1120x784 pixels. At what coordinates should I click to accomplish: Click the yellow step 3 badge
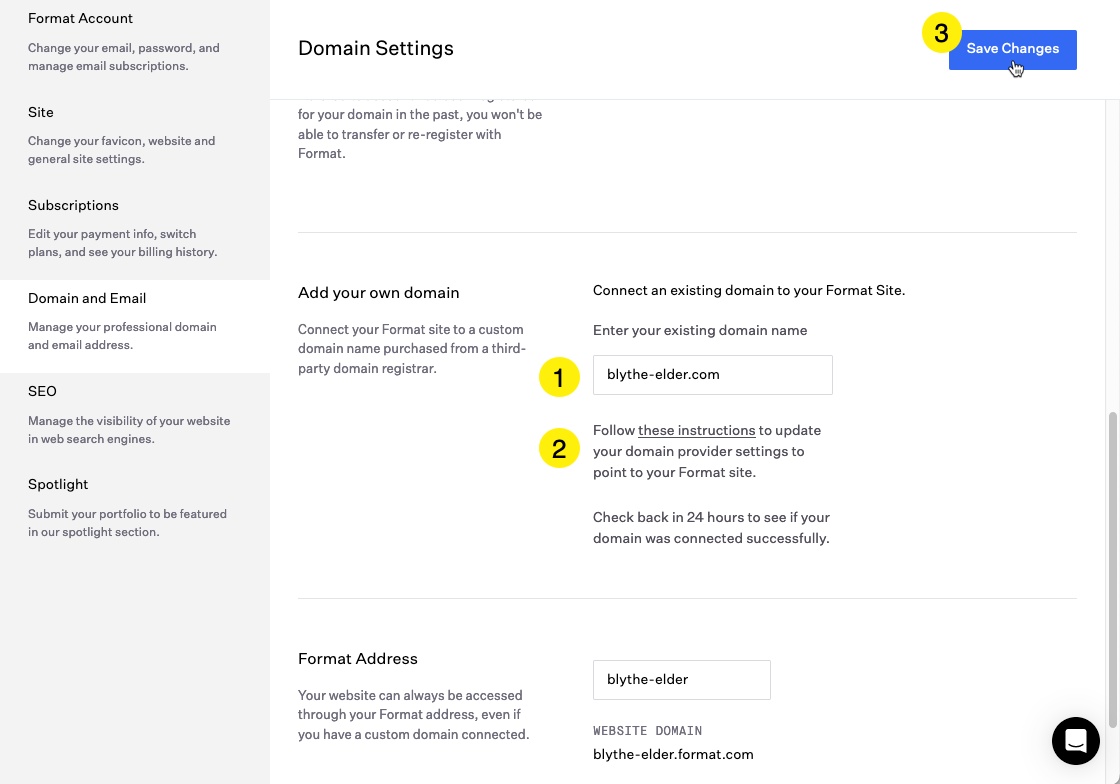coord(941,33)
